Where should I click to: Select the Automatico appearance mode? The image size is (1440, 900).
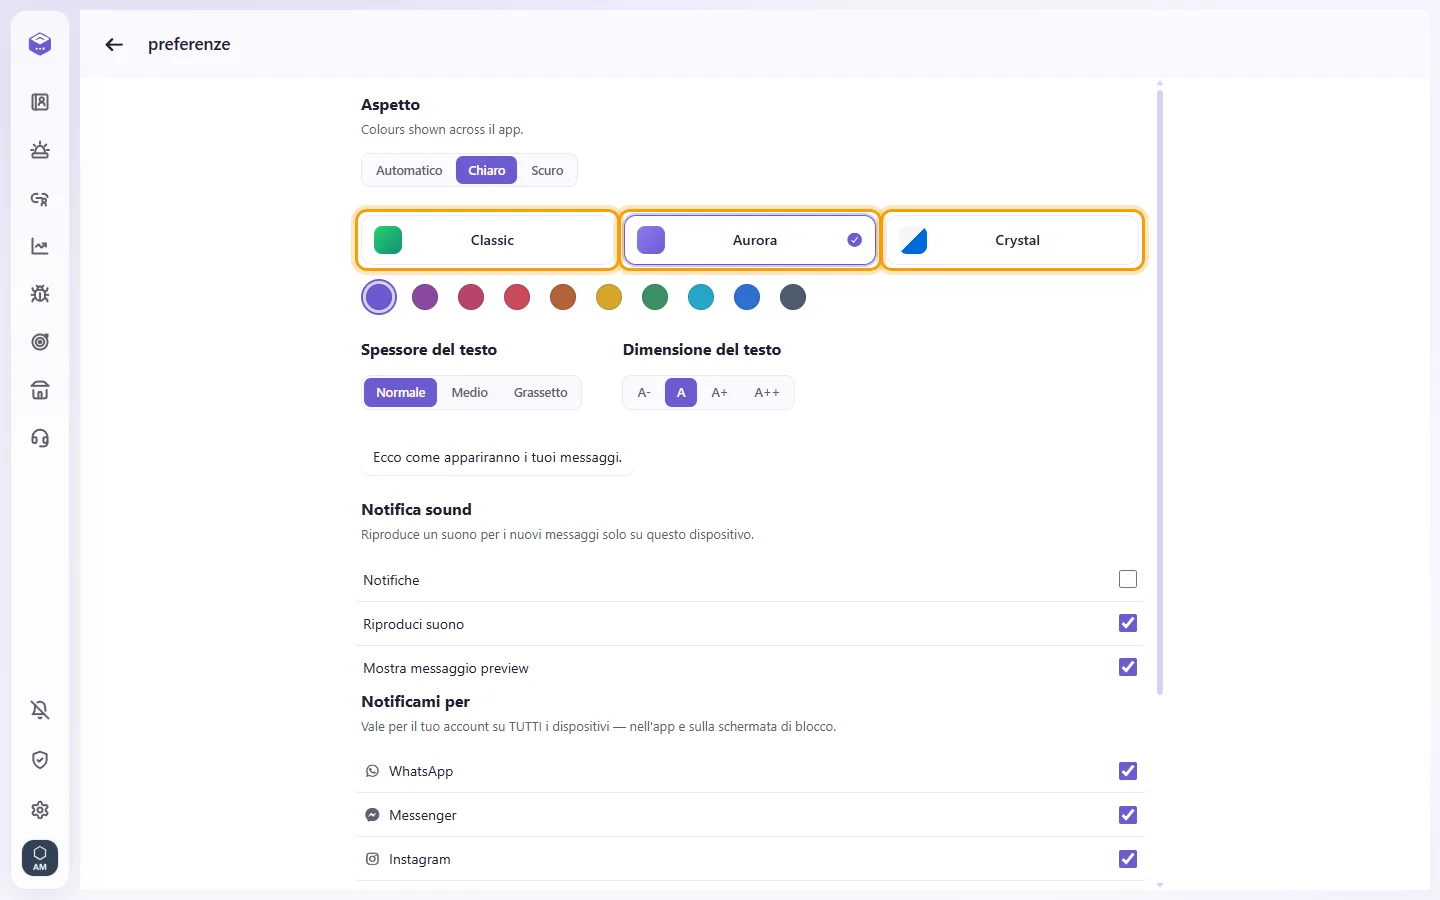click(x=409, y=170)
